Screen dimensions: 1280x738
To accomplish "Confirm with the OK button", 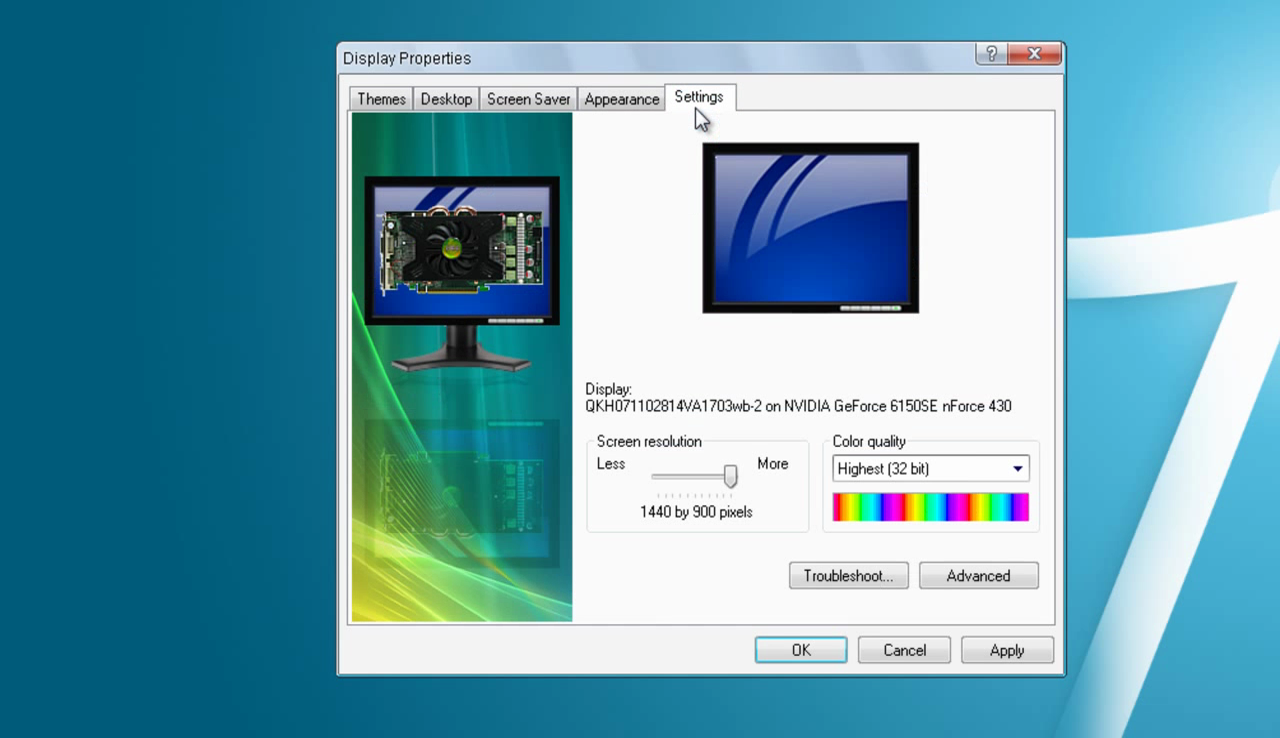I will [x=801, y=650].
